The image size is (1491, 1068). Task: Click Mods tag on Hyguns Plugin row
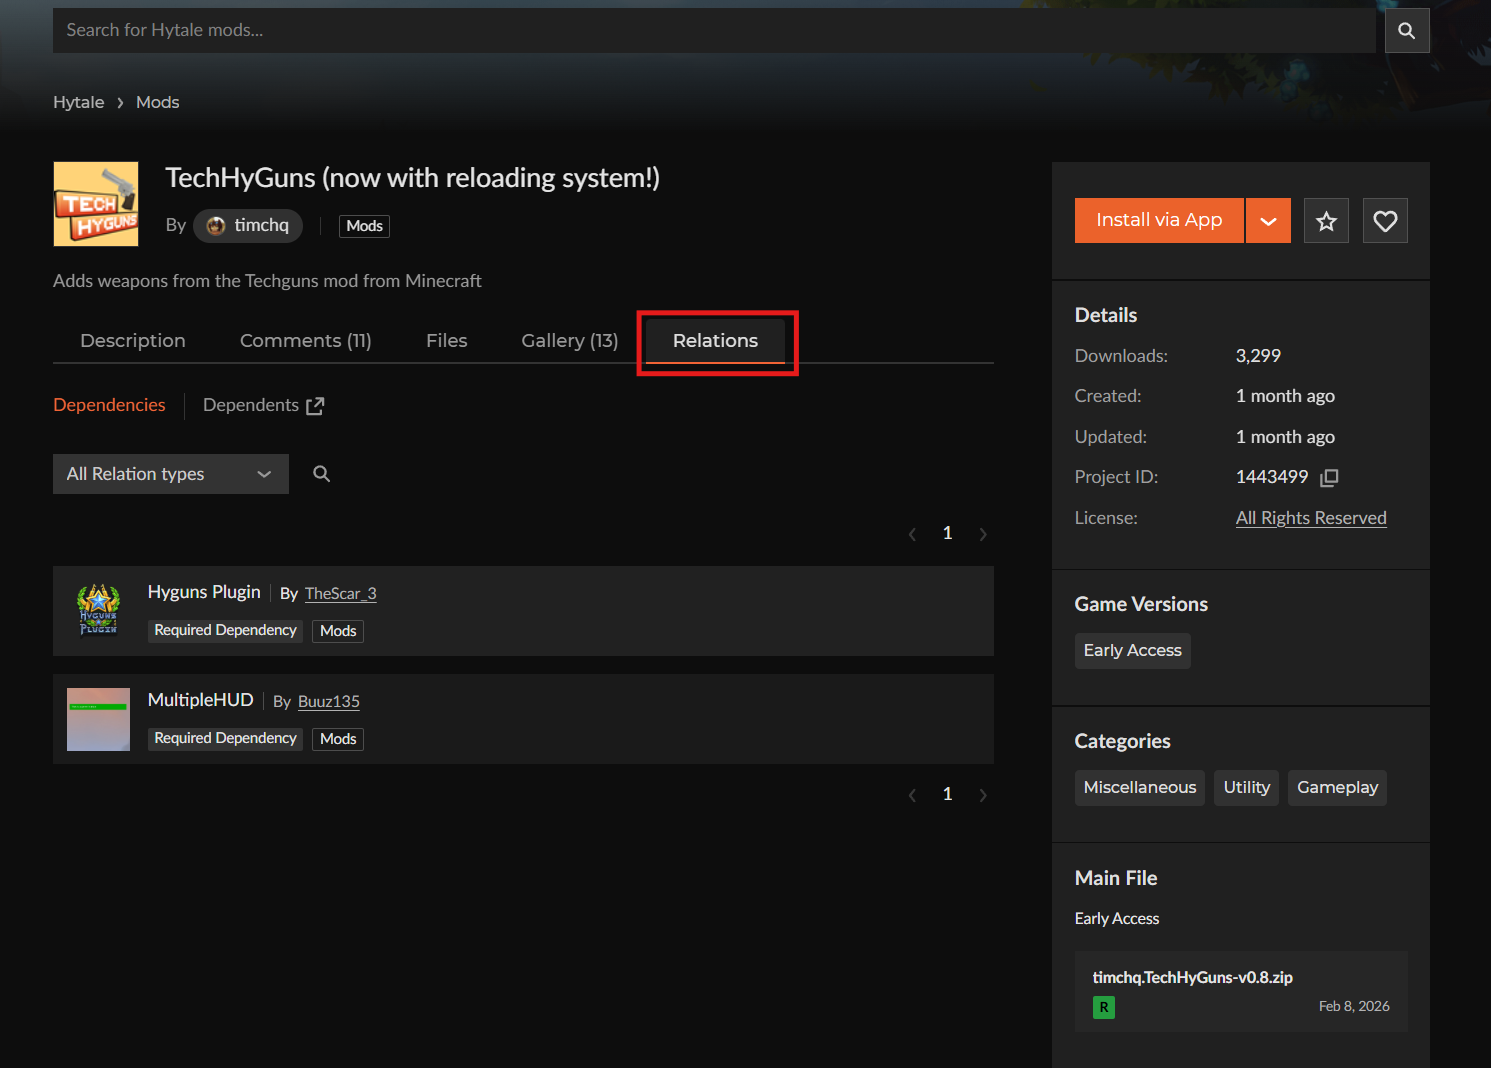pyautogui.click(x=338, y=631)
